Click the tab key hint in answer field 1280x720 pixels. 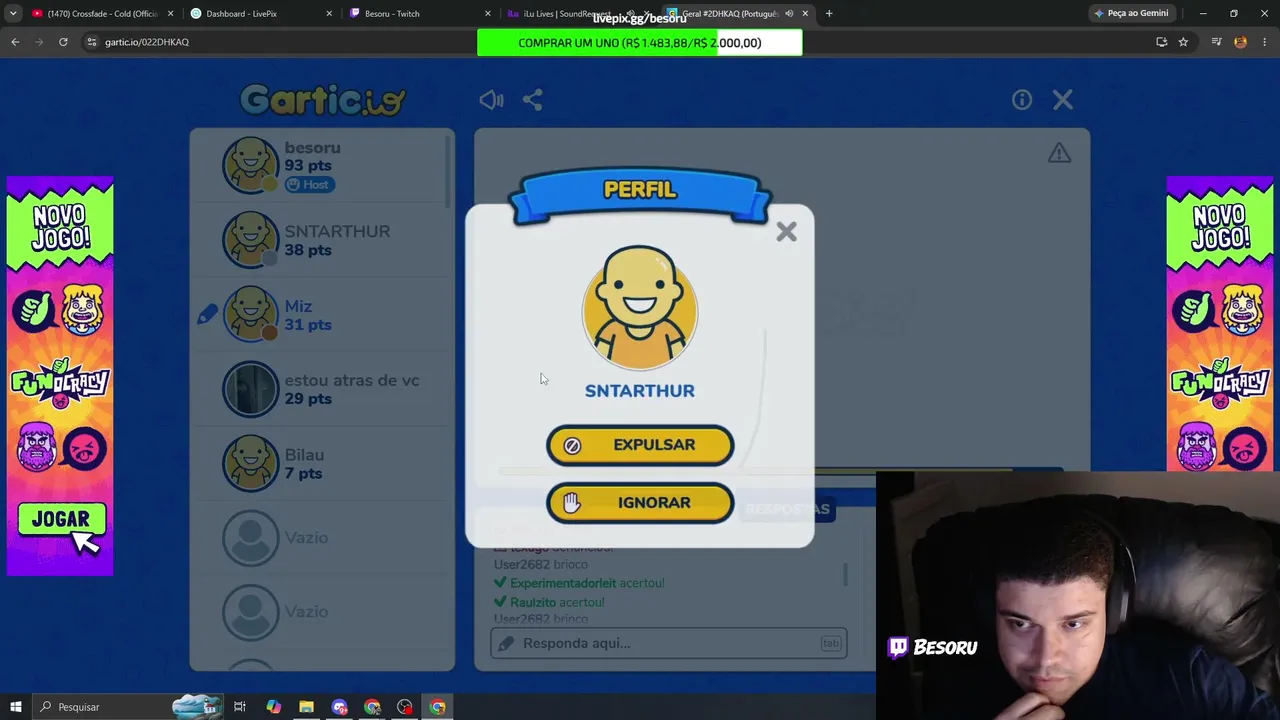(x=830, y=643)
